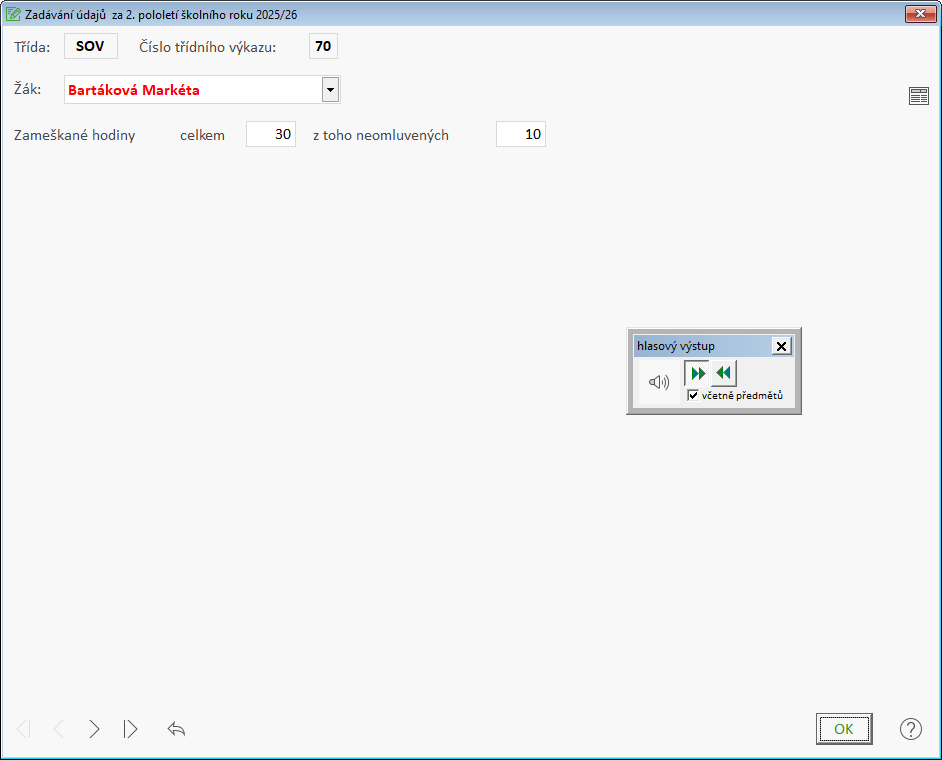Screen dimensions: 942x760
Task: Advance to the next student record
Action: pos(94,729)
